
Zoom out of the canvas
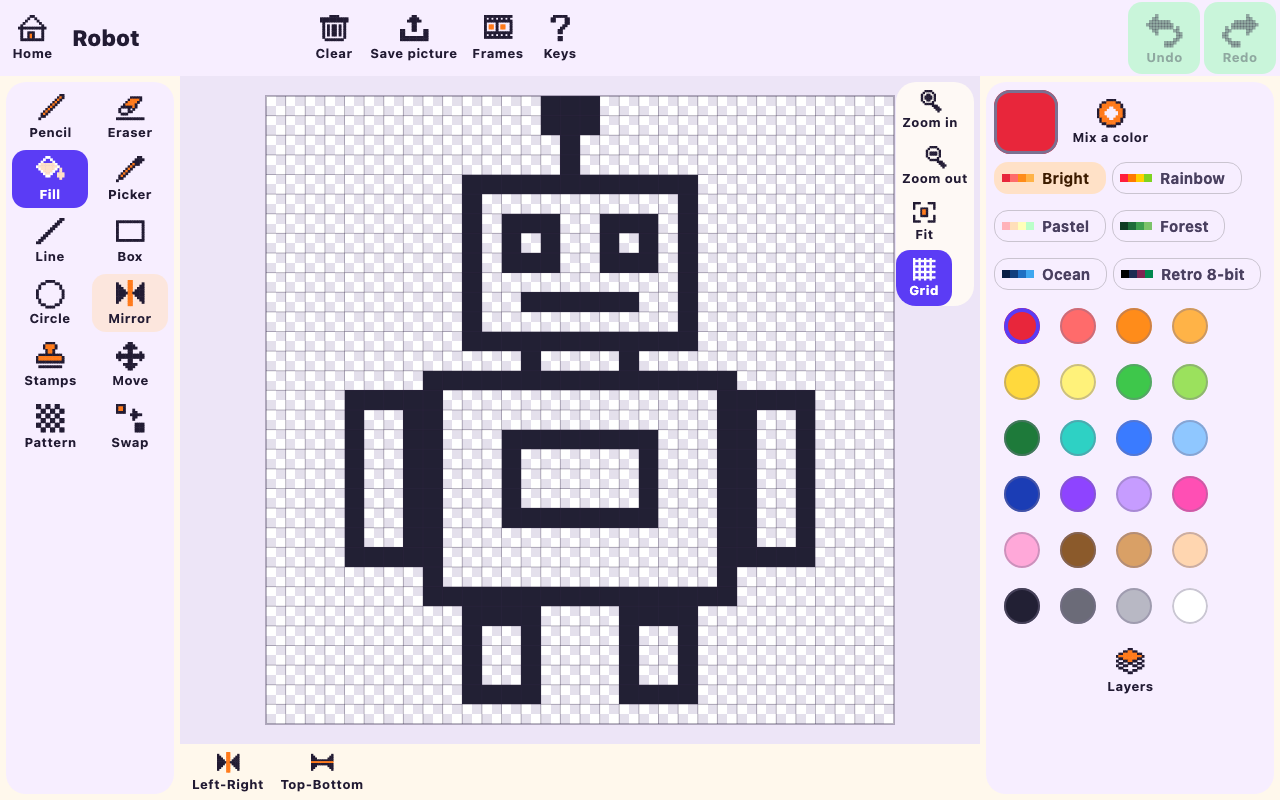pos(935,165)
